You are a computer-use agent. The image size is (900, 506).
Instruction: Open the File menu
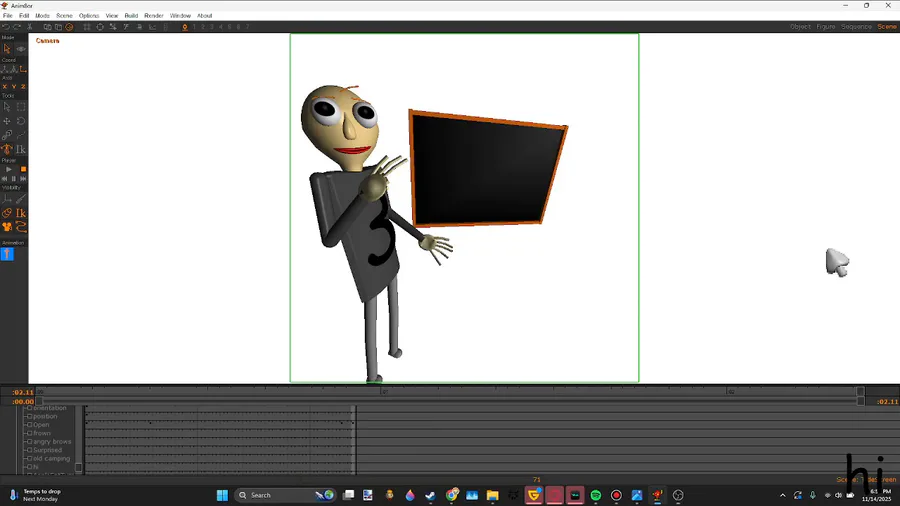[x=7, y=15]
